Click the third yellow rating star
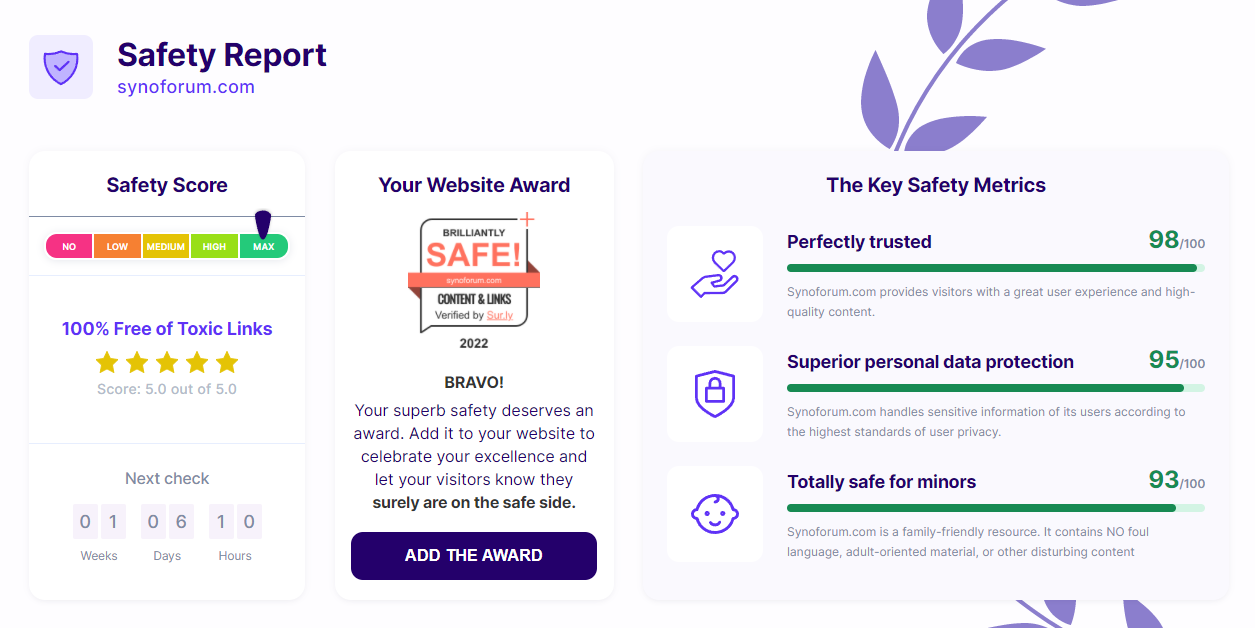 pos(167,362)
